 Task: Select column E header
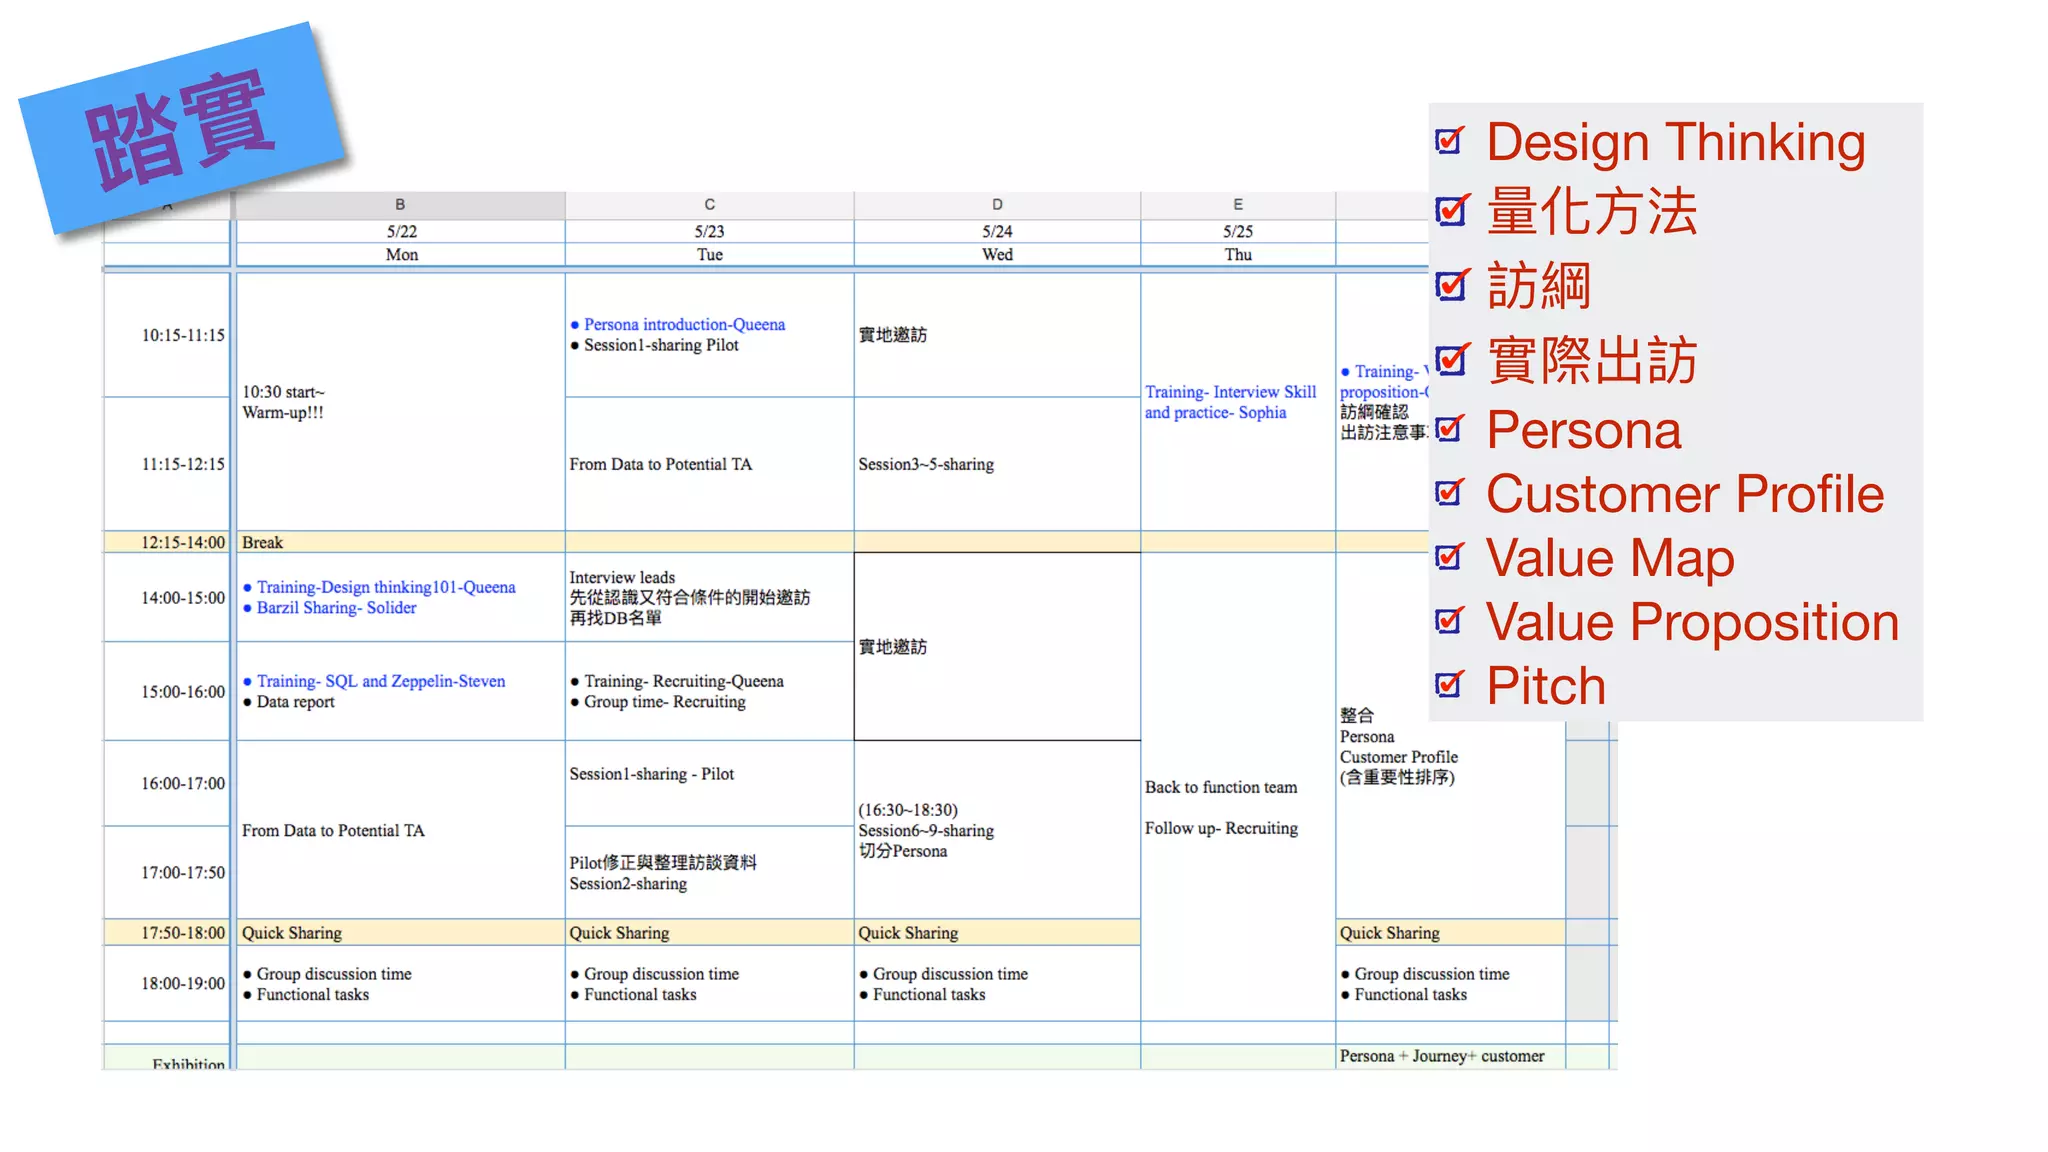pos(1238,204)
